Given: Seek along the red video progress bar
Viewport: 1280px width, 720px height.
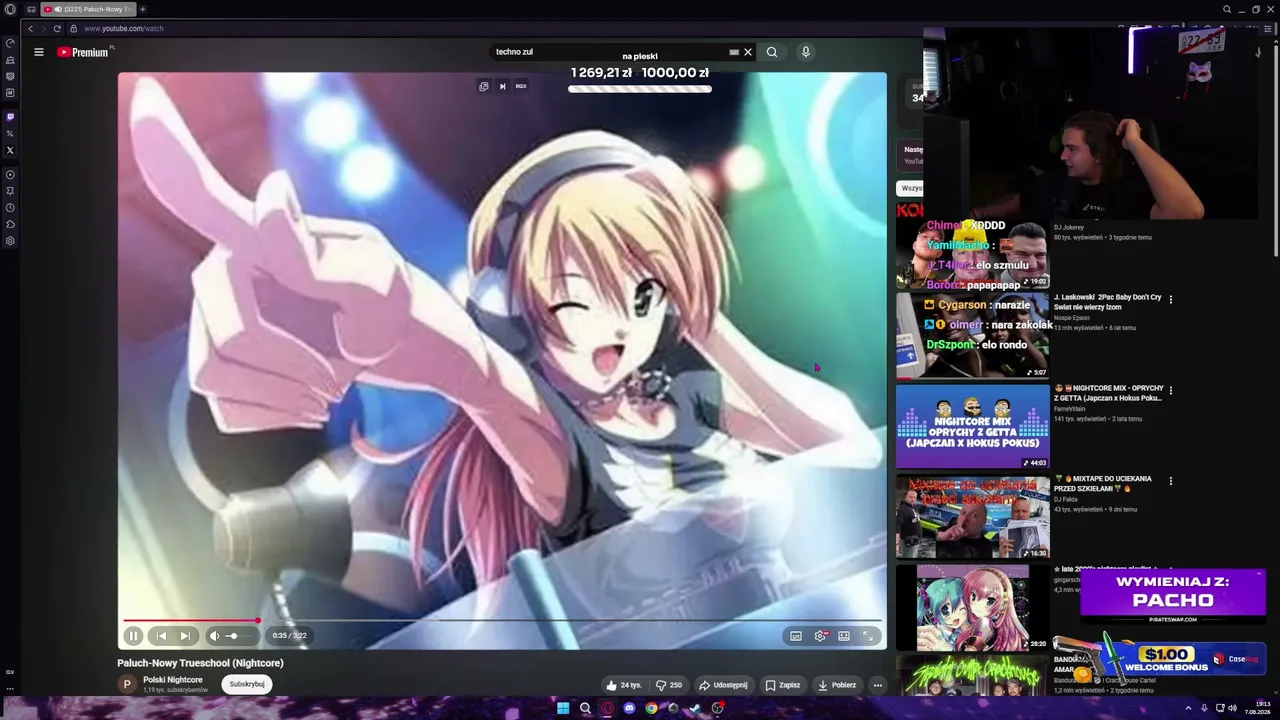Looking at the screenshot, I should [x=502, y=621].
